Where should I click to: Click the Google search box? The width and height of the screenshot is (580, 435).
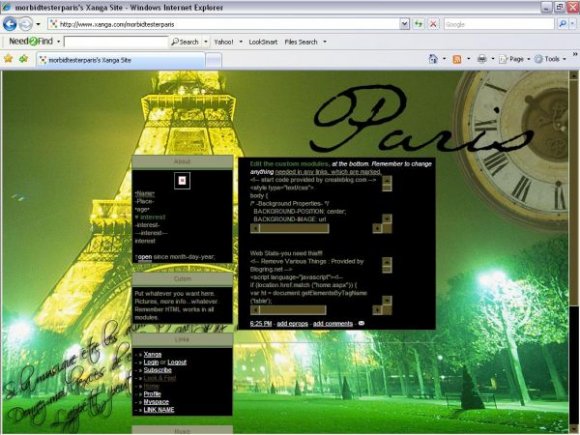(499, 24)
